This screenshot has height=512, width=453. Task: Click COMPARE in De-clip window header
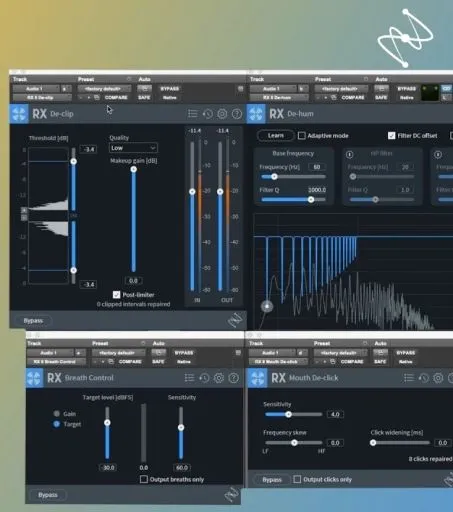[x=116, y=98]
